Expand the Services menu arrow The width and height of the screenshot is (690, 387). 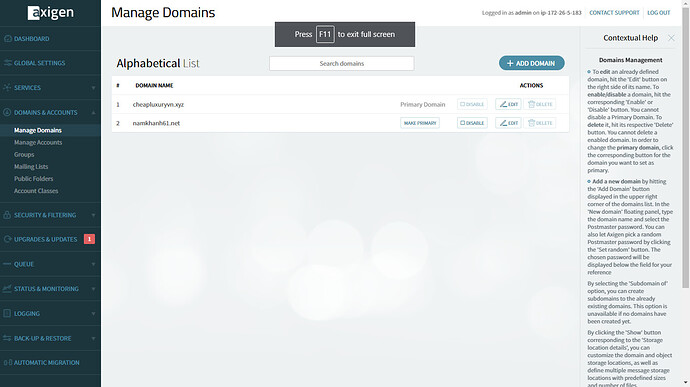pos(93,88)
